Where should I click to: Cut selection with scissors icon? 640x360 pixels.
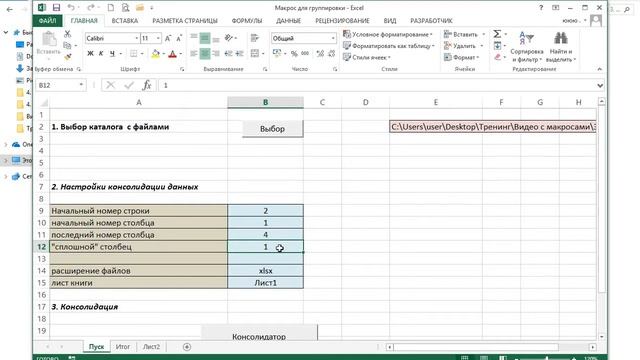[x=68, y=34]
